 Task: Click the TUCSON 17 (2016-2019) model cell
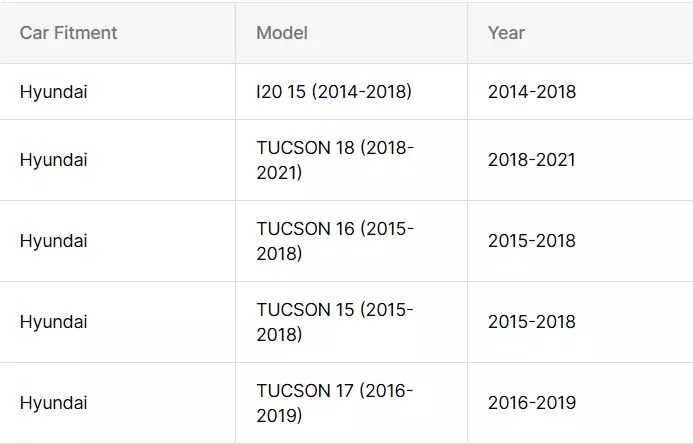tap(335, 403)
